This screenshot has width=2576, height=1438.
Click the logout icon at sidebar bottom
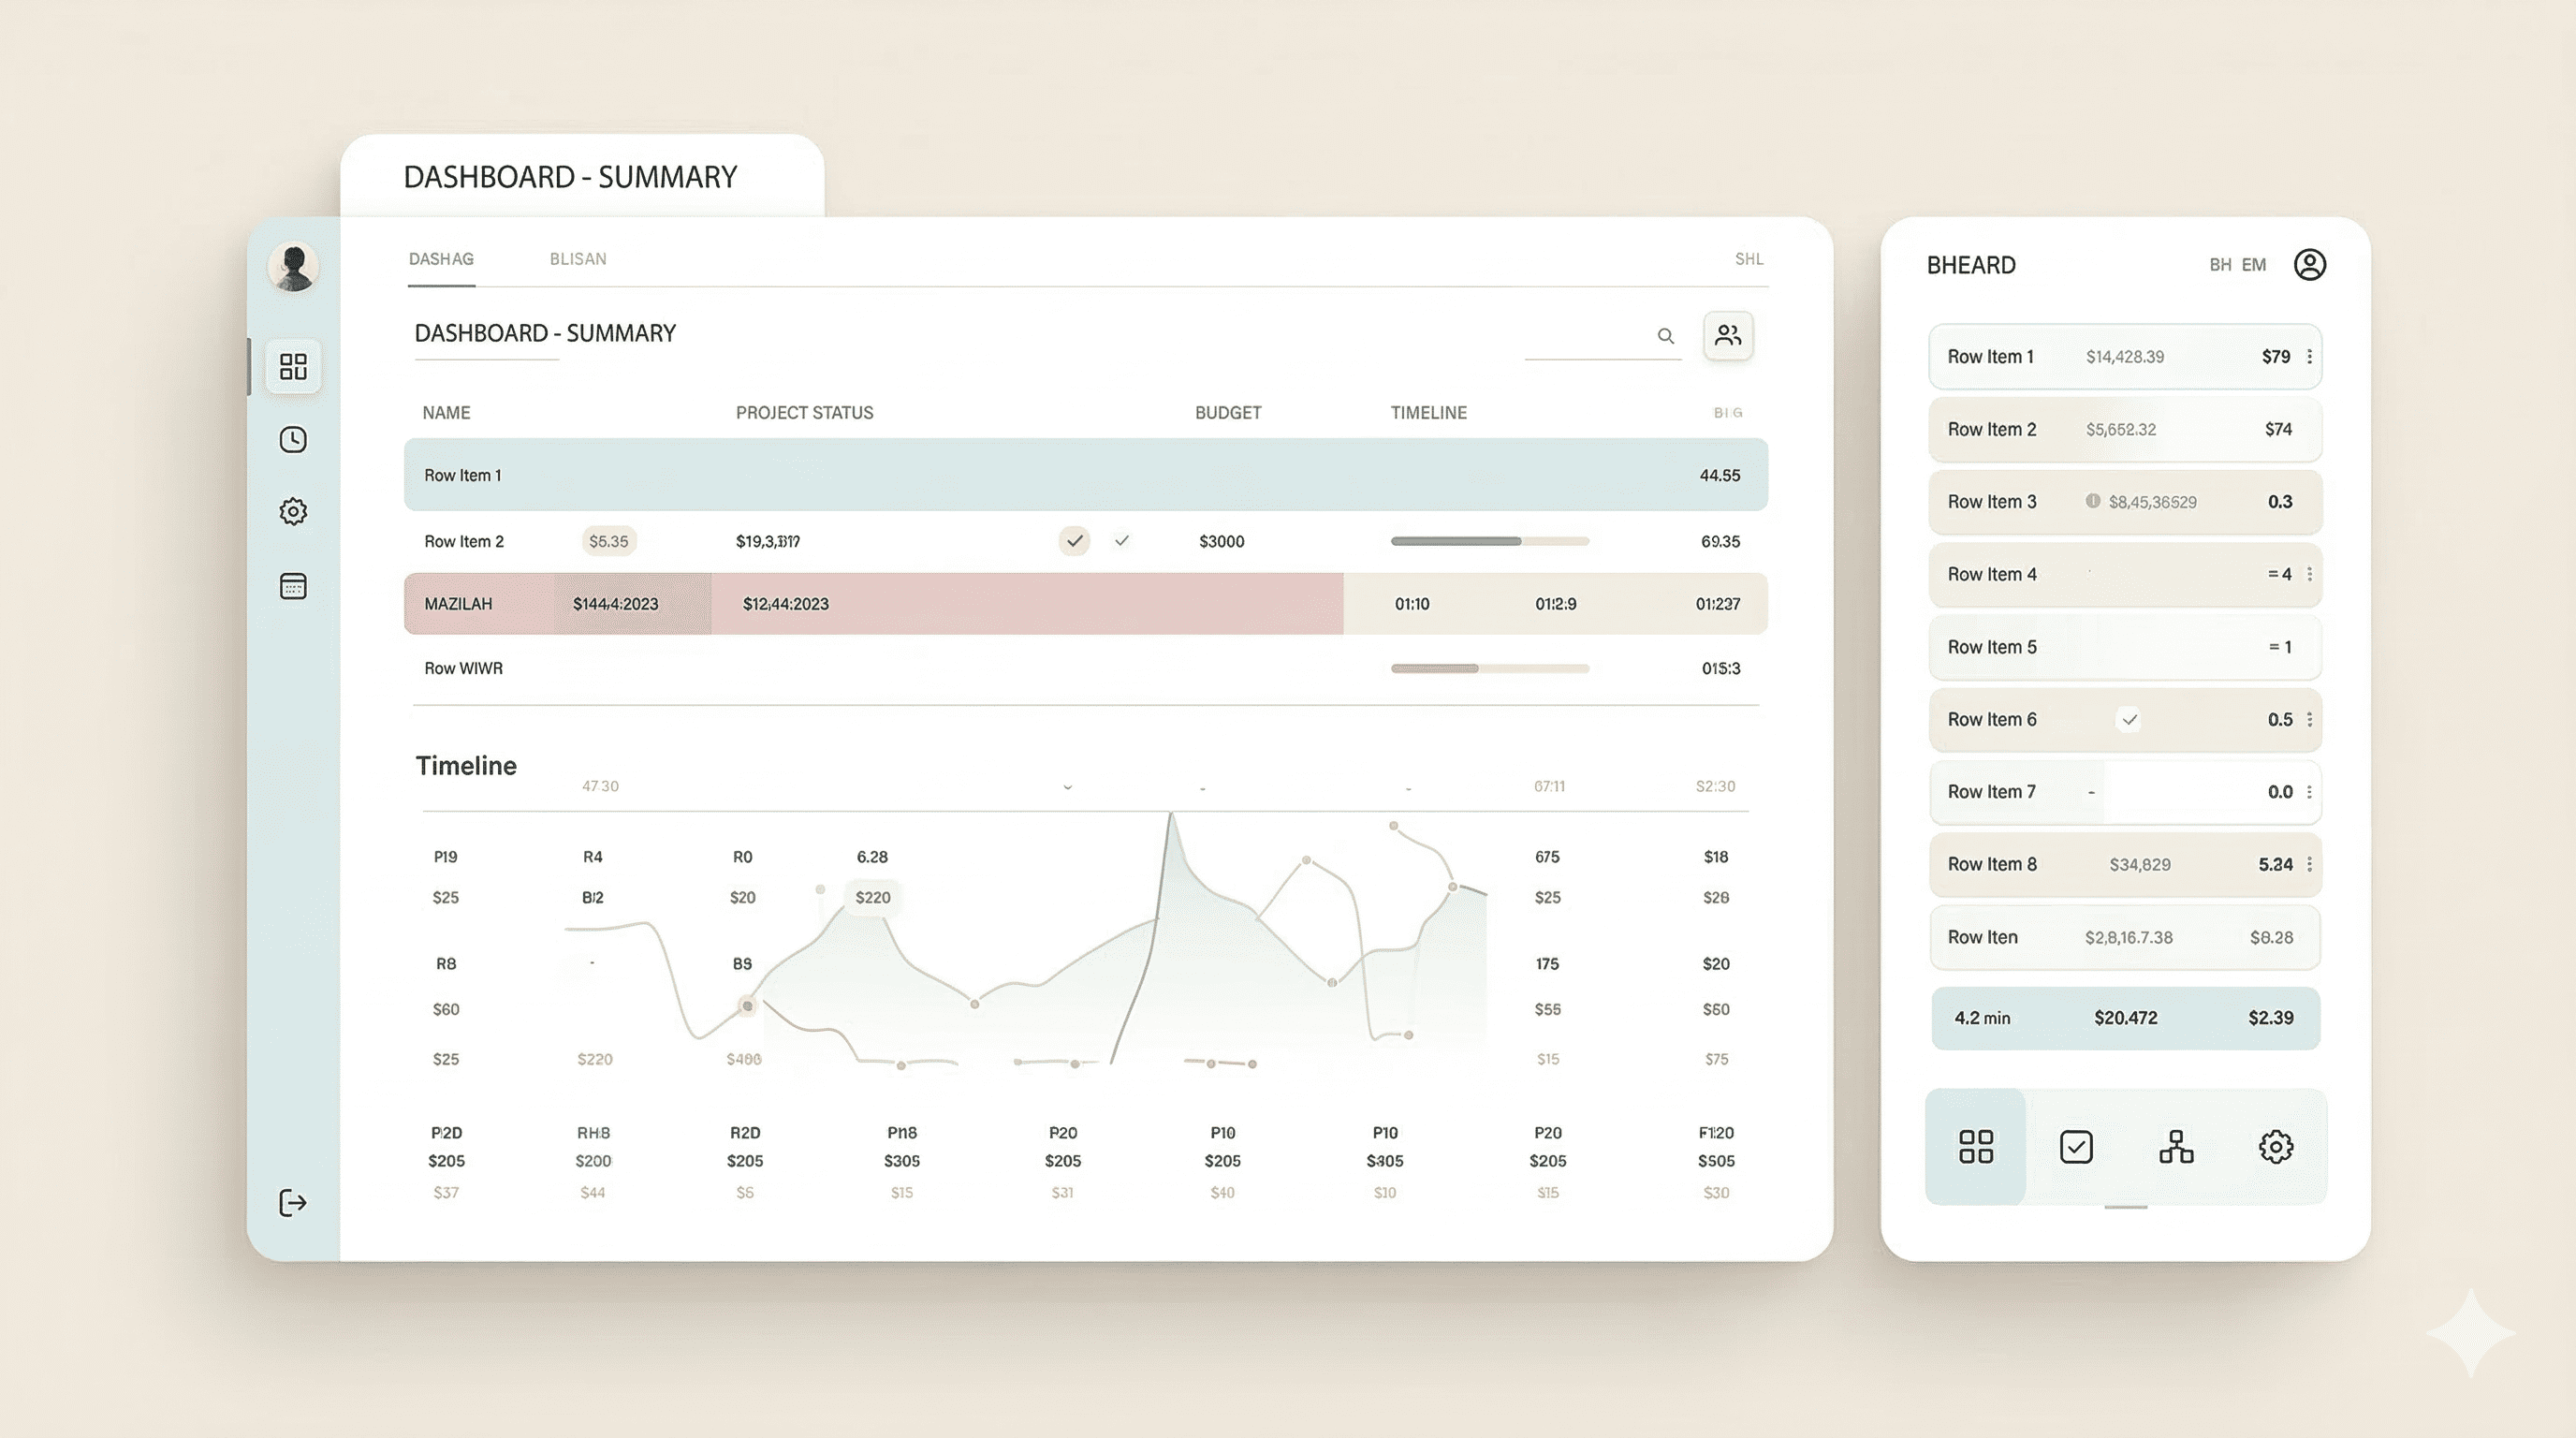coord(292,1203)
